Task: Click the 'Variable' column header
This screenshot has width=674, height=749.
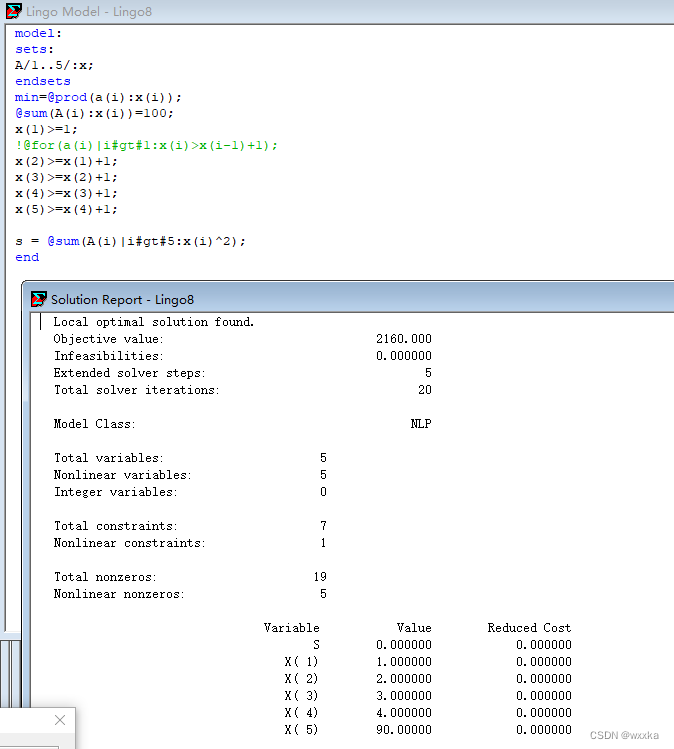Action: [x=291, y=628]
